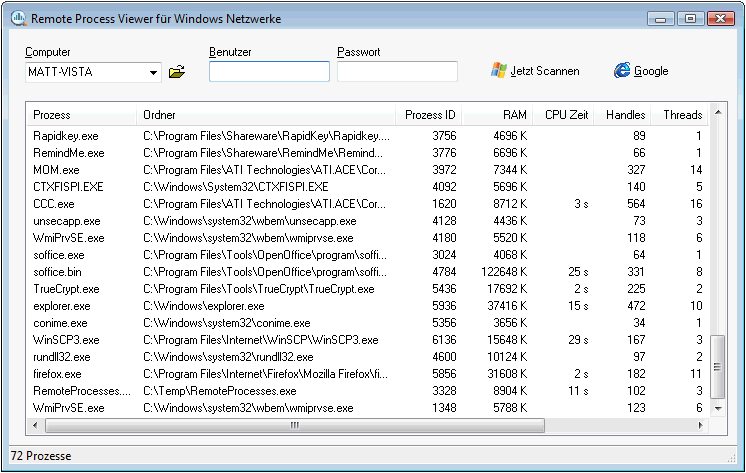Click the 25 s CPU time value

pos(578,272)
